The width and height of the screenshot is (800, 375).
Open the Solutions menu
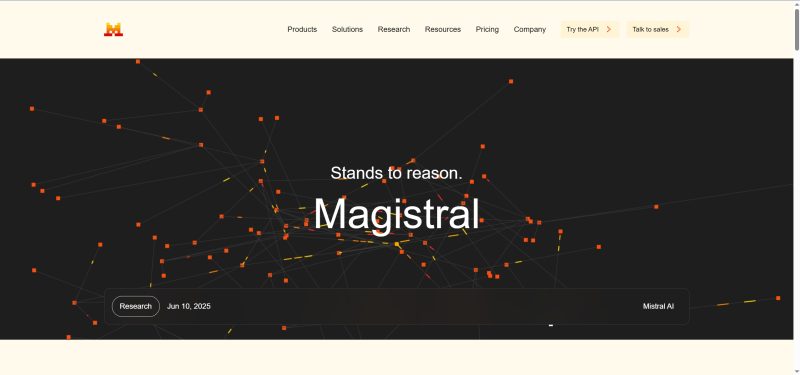coord(347,30)
